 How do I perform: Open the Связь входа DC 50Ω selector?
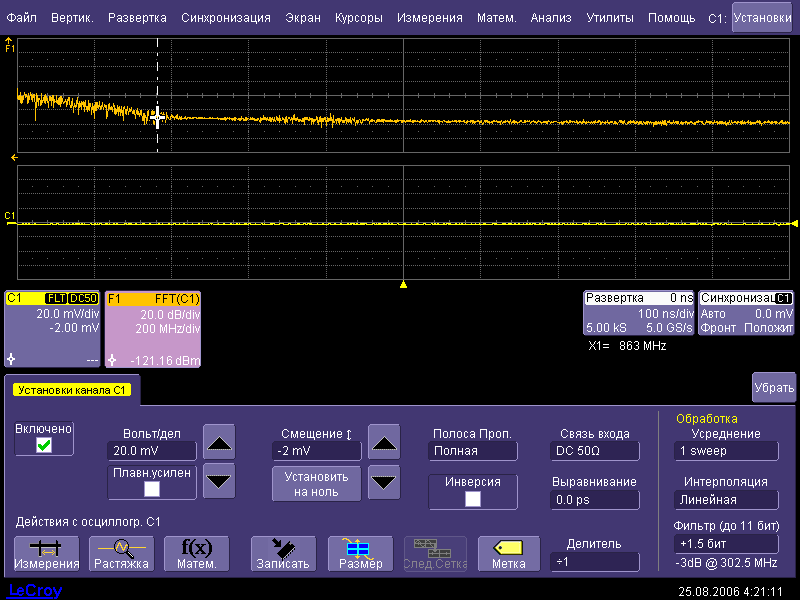click(x=594, y=451)
